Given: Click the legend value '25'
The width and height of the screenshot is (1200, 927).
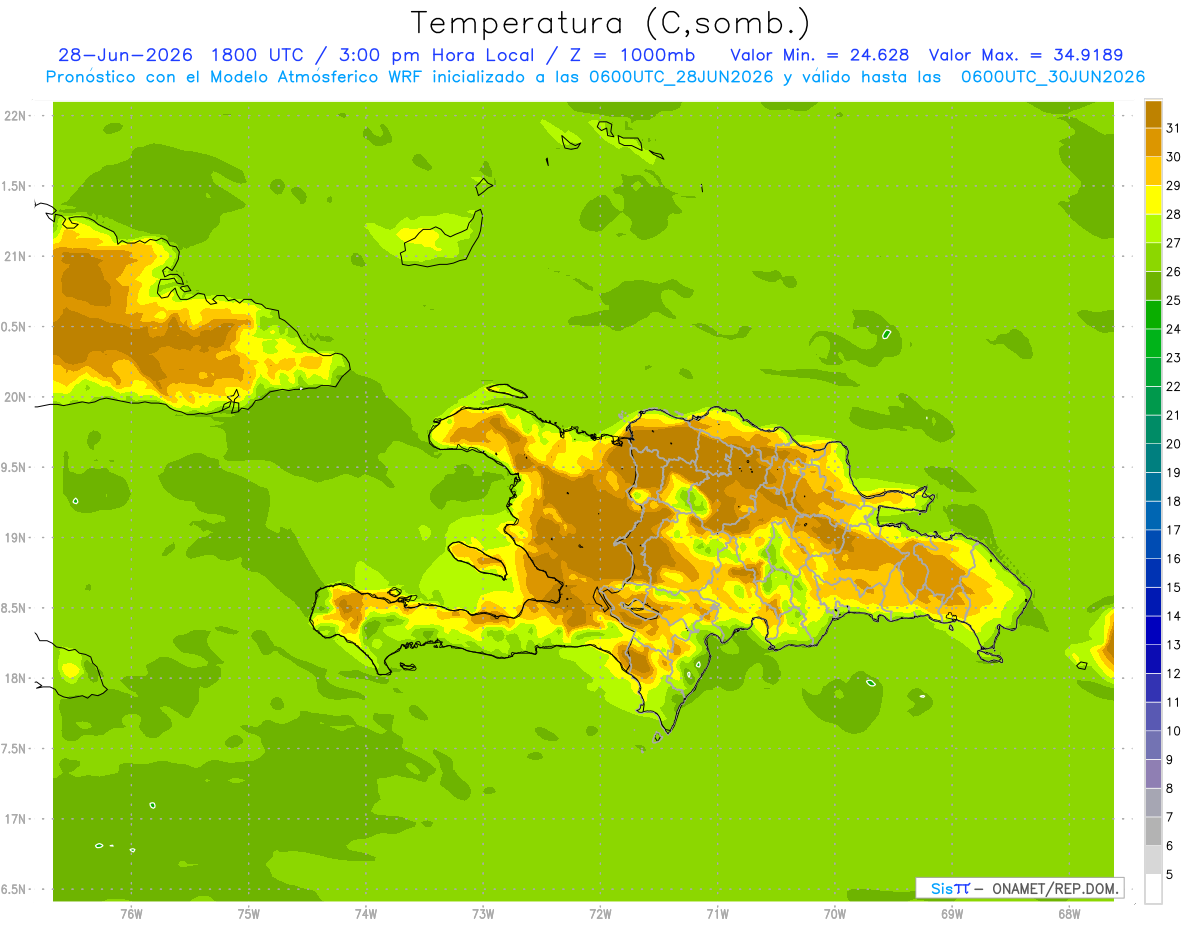Looking at the screenshot, I should [1174, 300].
